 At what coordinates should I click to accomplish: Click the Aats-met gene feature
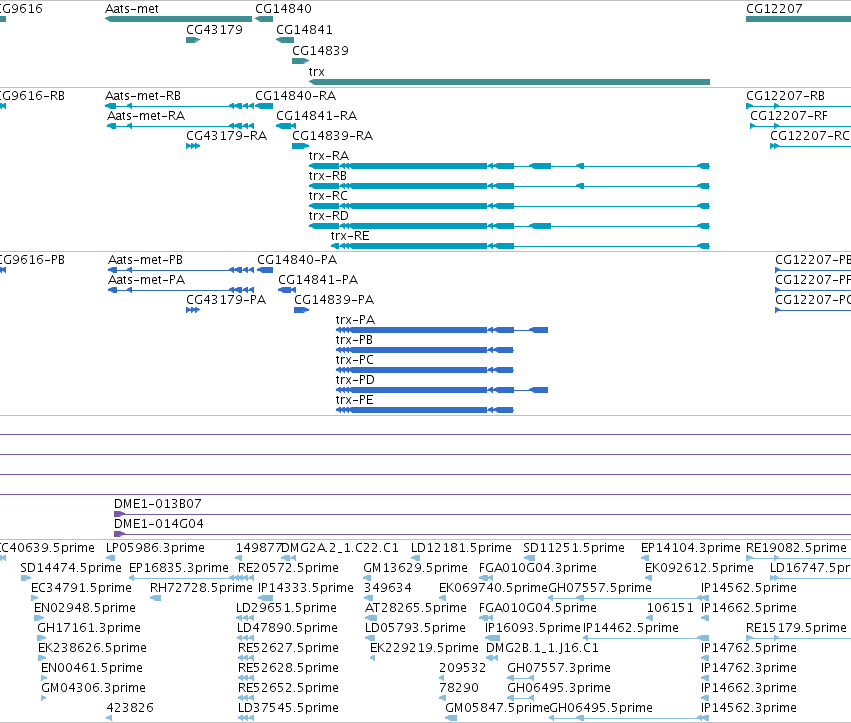[179, 19]
